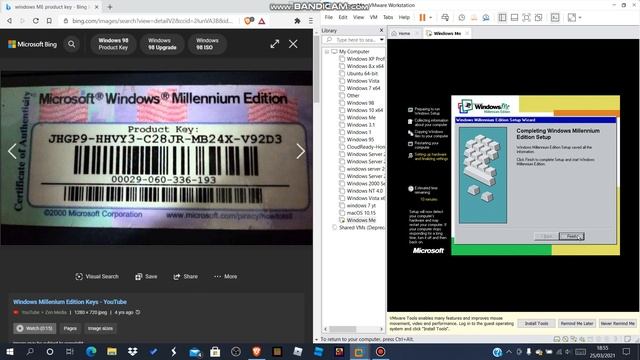The image size is (640, 360).
Task: Open the More options ellipsis menu
Action: point(226,276)
